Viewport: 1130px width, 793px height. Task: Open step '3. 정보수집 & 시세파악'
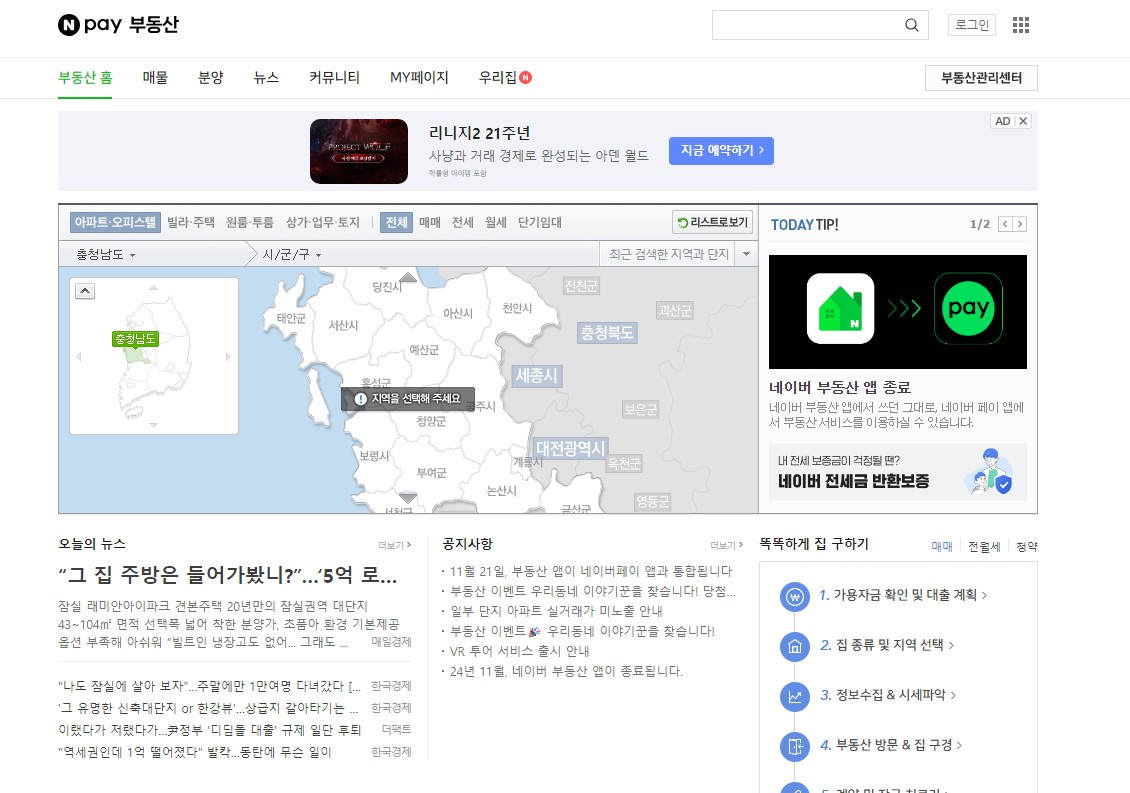[x=888, y=695]
